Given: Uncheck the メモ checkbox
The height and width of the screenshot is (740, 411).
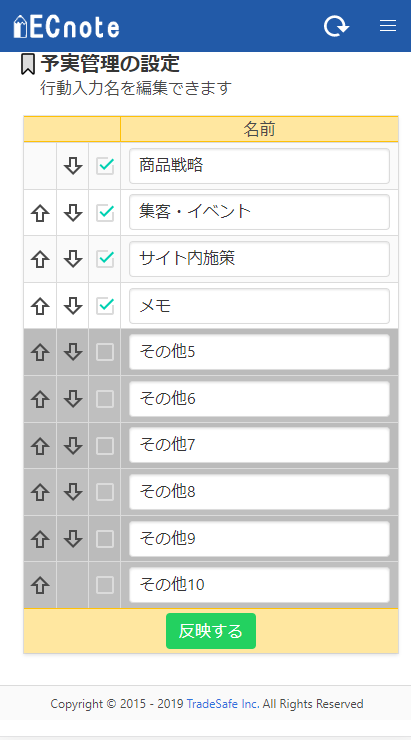Looking at the screenshot, I should [x=105, y=306].
